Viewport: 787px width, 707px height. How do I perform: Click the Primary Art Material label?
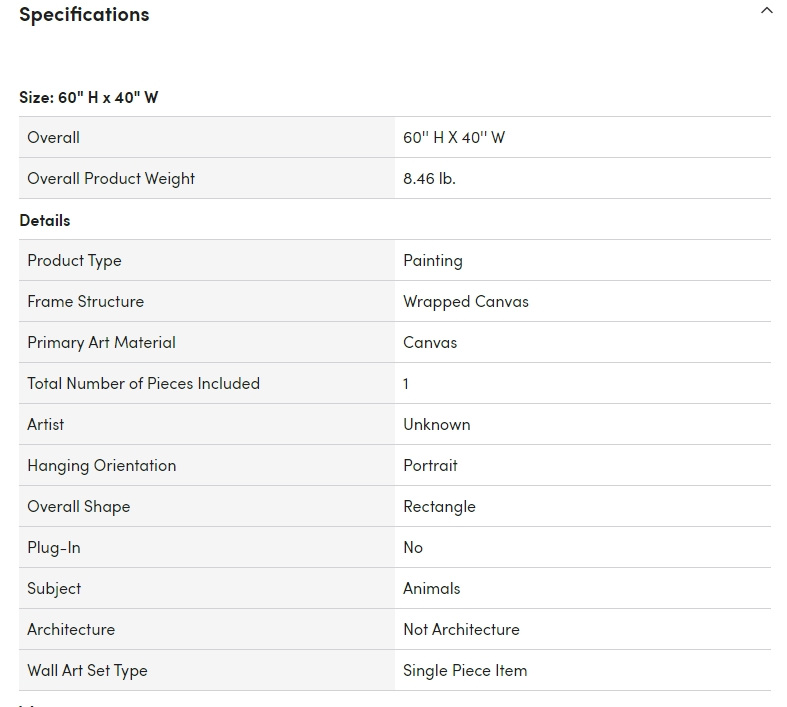(101, 342)
